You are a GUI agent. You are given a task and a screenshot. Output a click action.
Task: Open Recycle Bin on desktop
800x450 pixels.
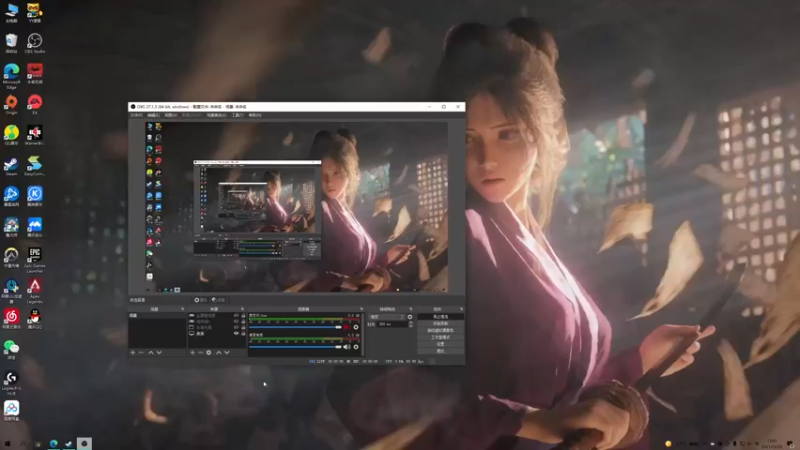tap(11, 43)
